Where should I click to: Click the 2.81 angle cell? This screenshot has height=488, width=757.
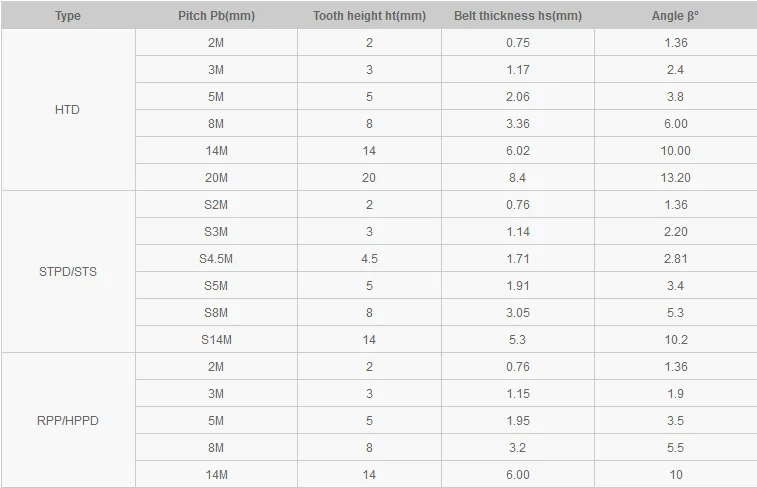675,259
